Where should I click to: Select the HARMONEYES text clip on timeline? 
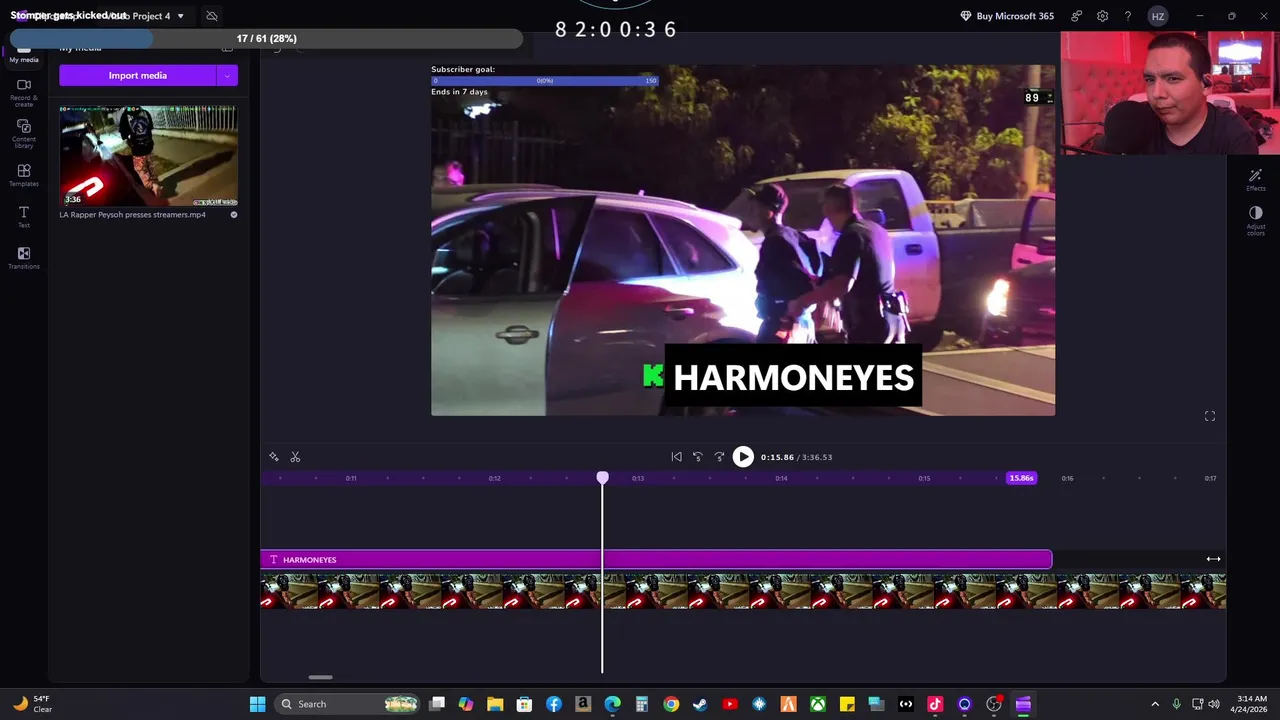coord(656,560)
